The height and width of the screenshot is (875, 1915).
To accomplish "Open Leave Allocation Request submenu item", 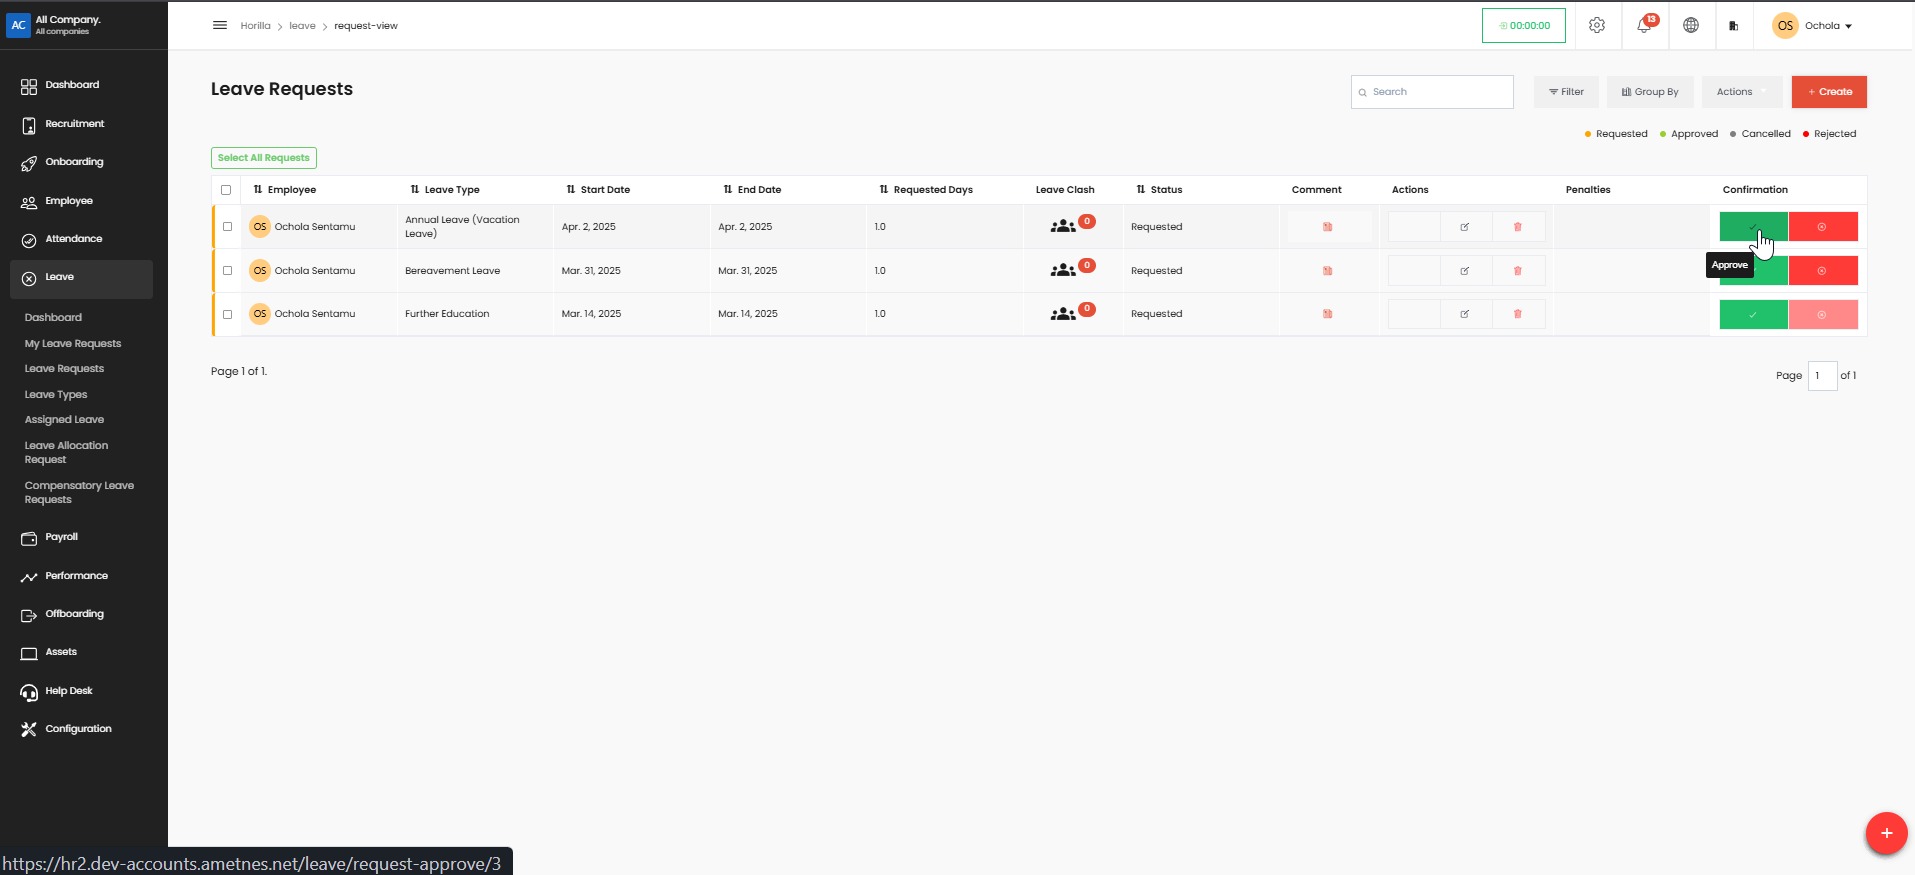I will tap(66, 453).
